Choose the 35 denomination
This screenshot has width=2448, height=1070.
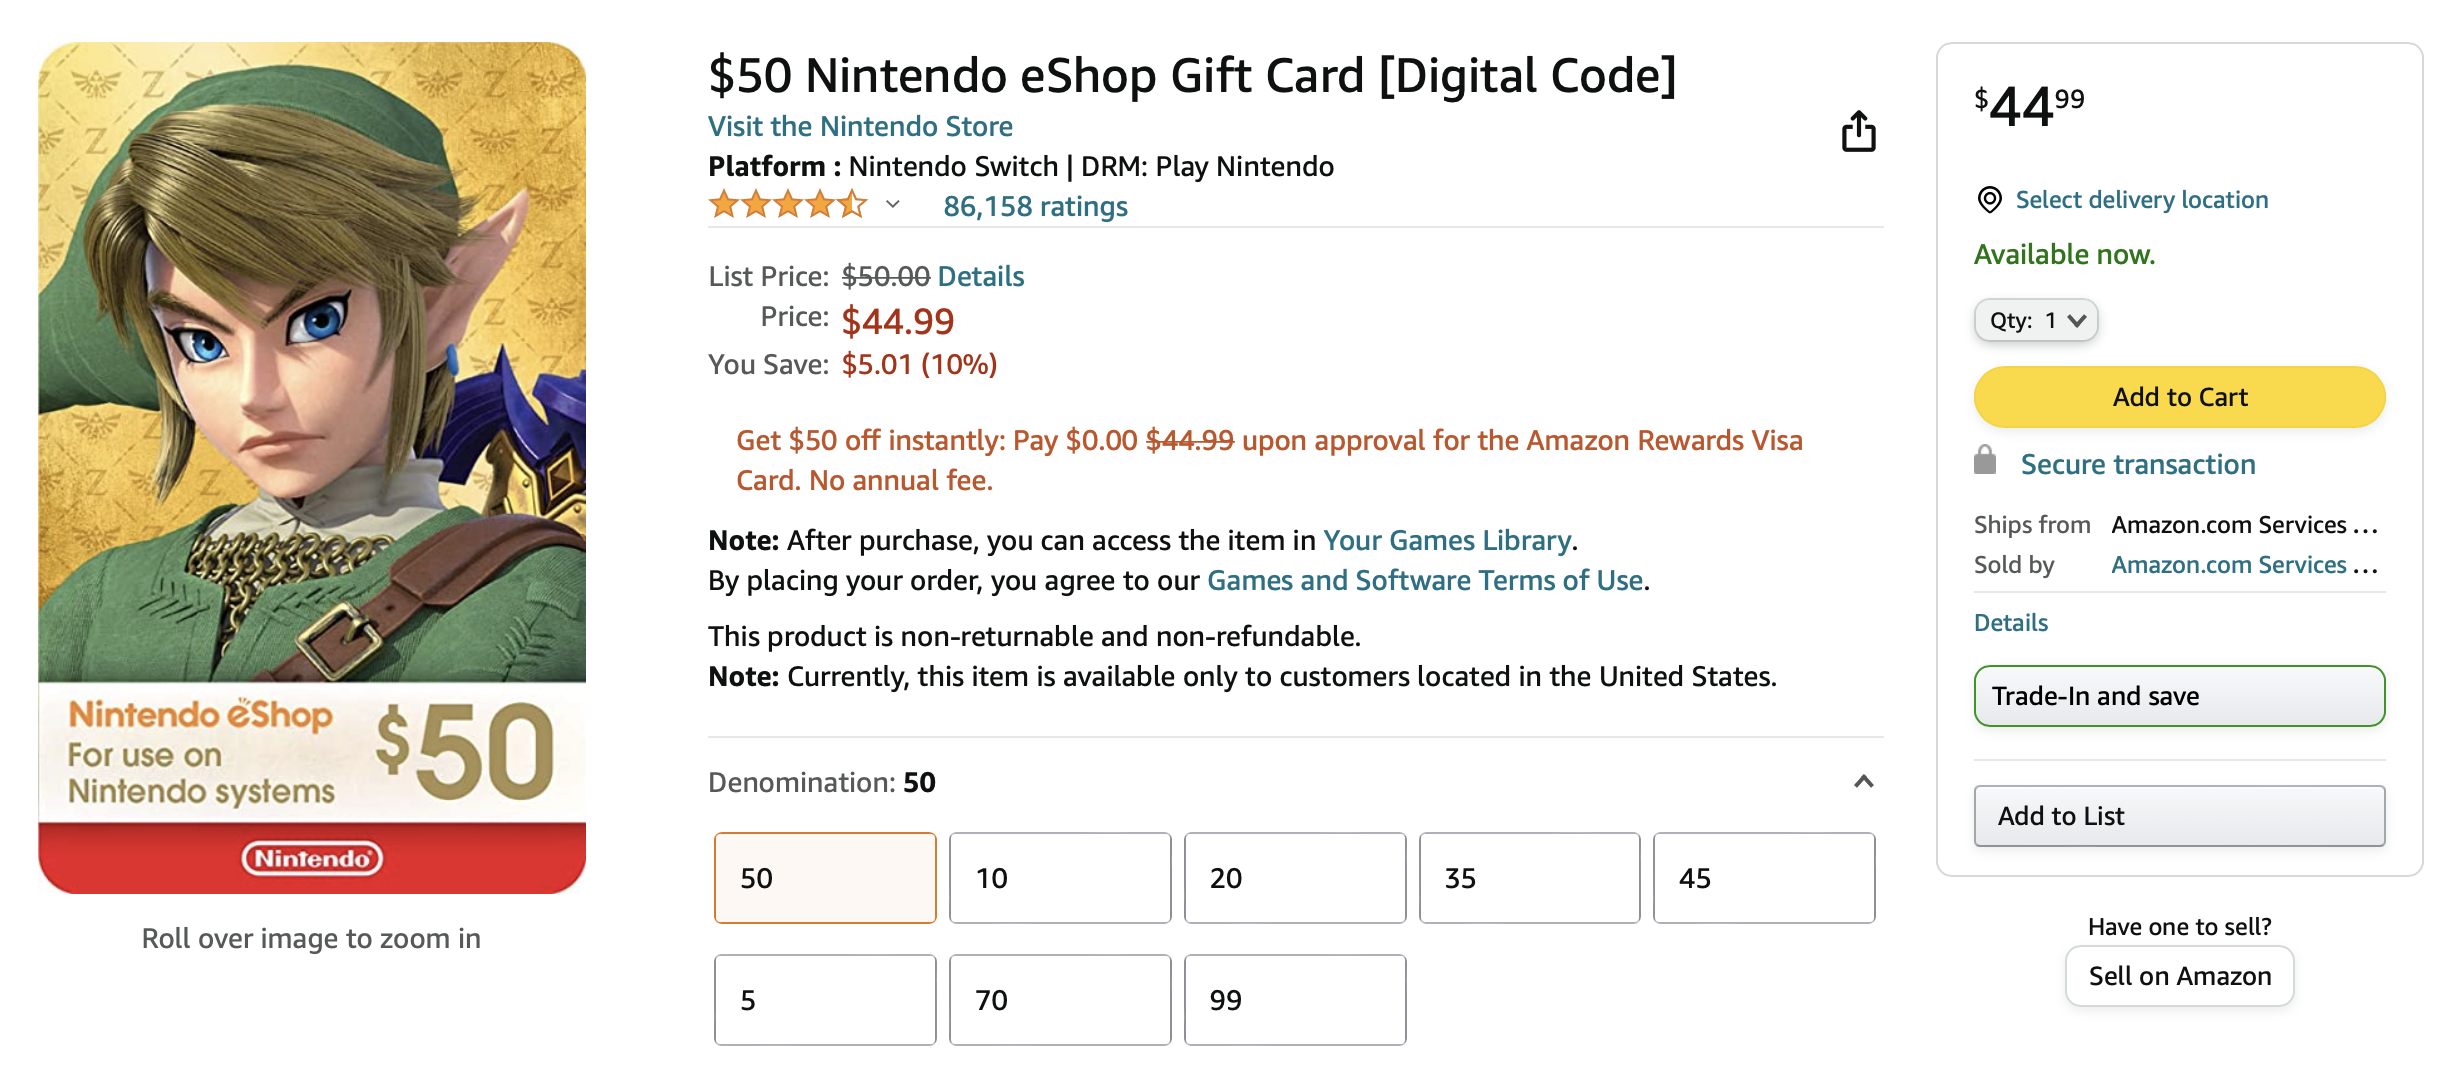tap(1529, 878)
